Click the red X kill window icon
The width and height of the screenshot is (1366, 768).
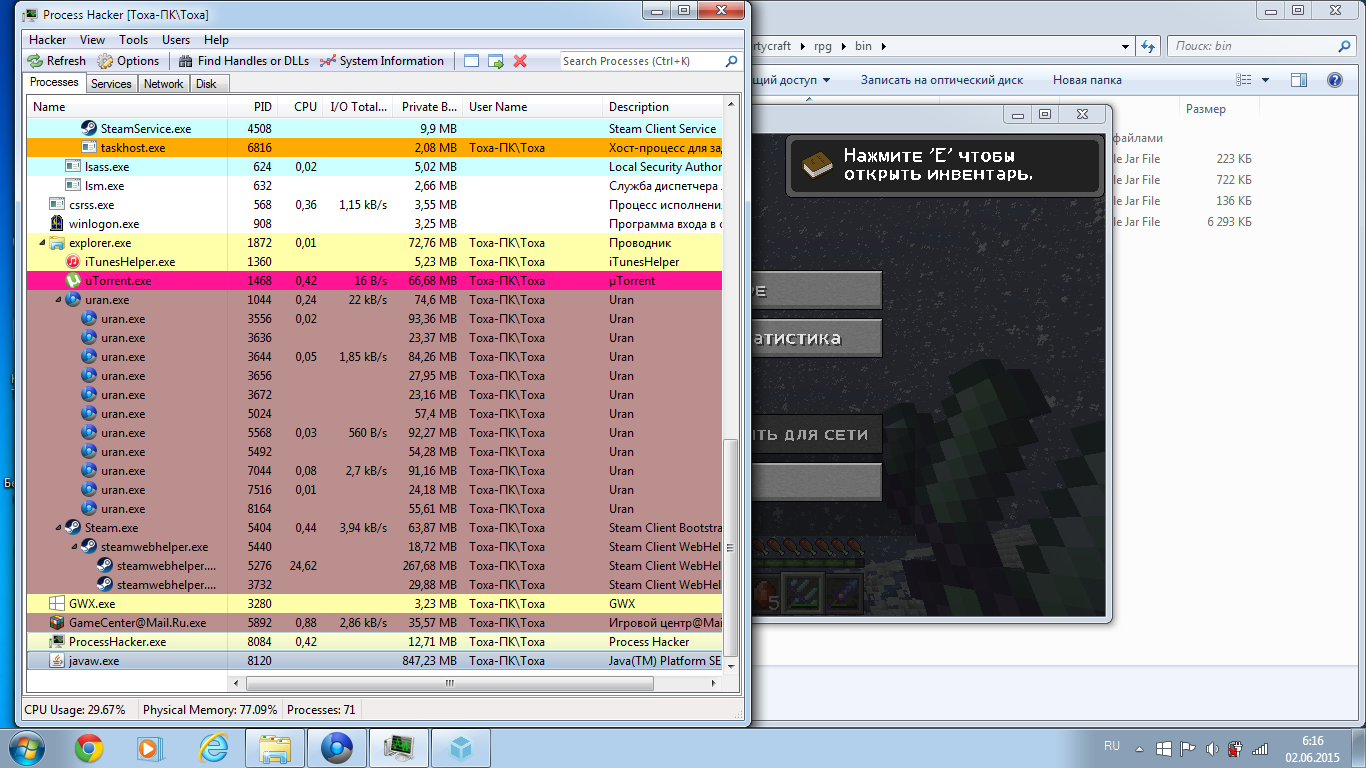(x=520, y=61)
